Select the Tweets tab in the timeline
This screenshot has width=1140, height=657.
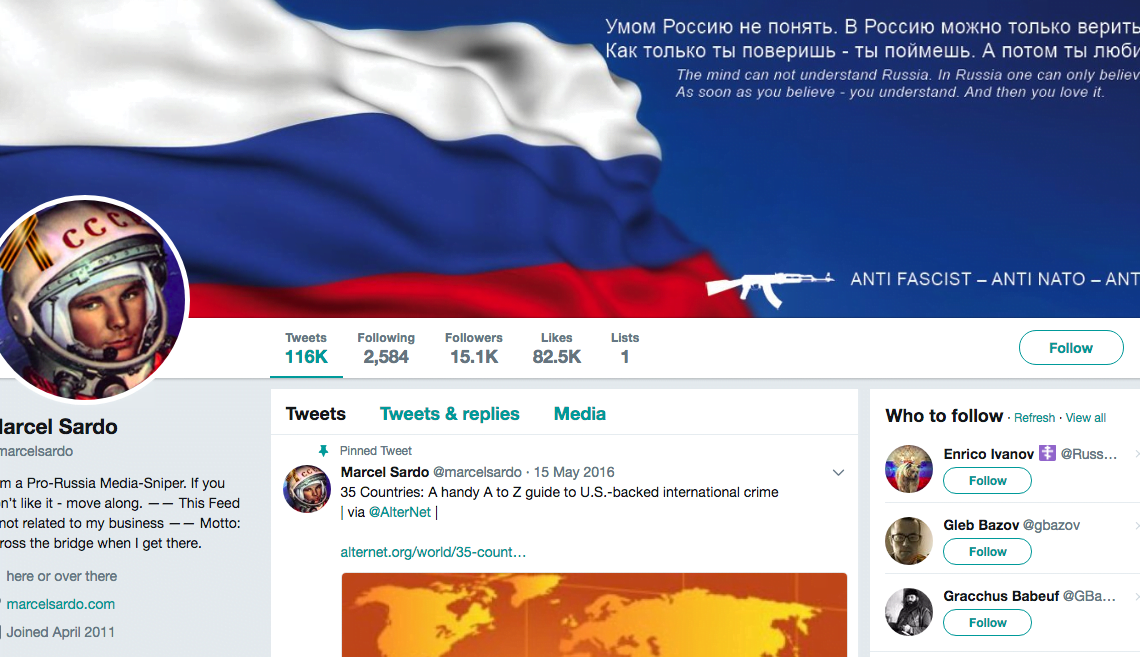[x=316, y=414]
